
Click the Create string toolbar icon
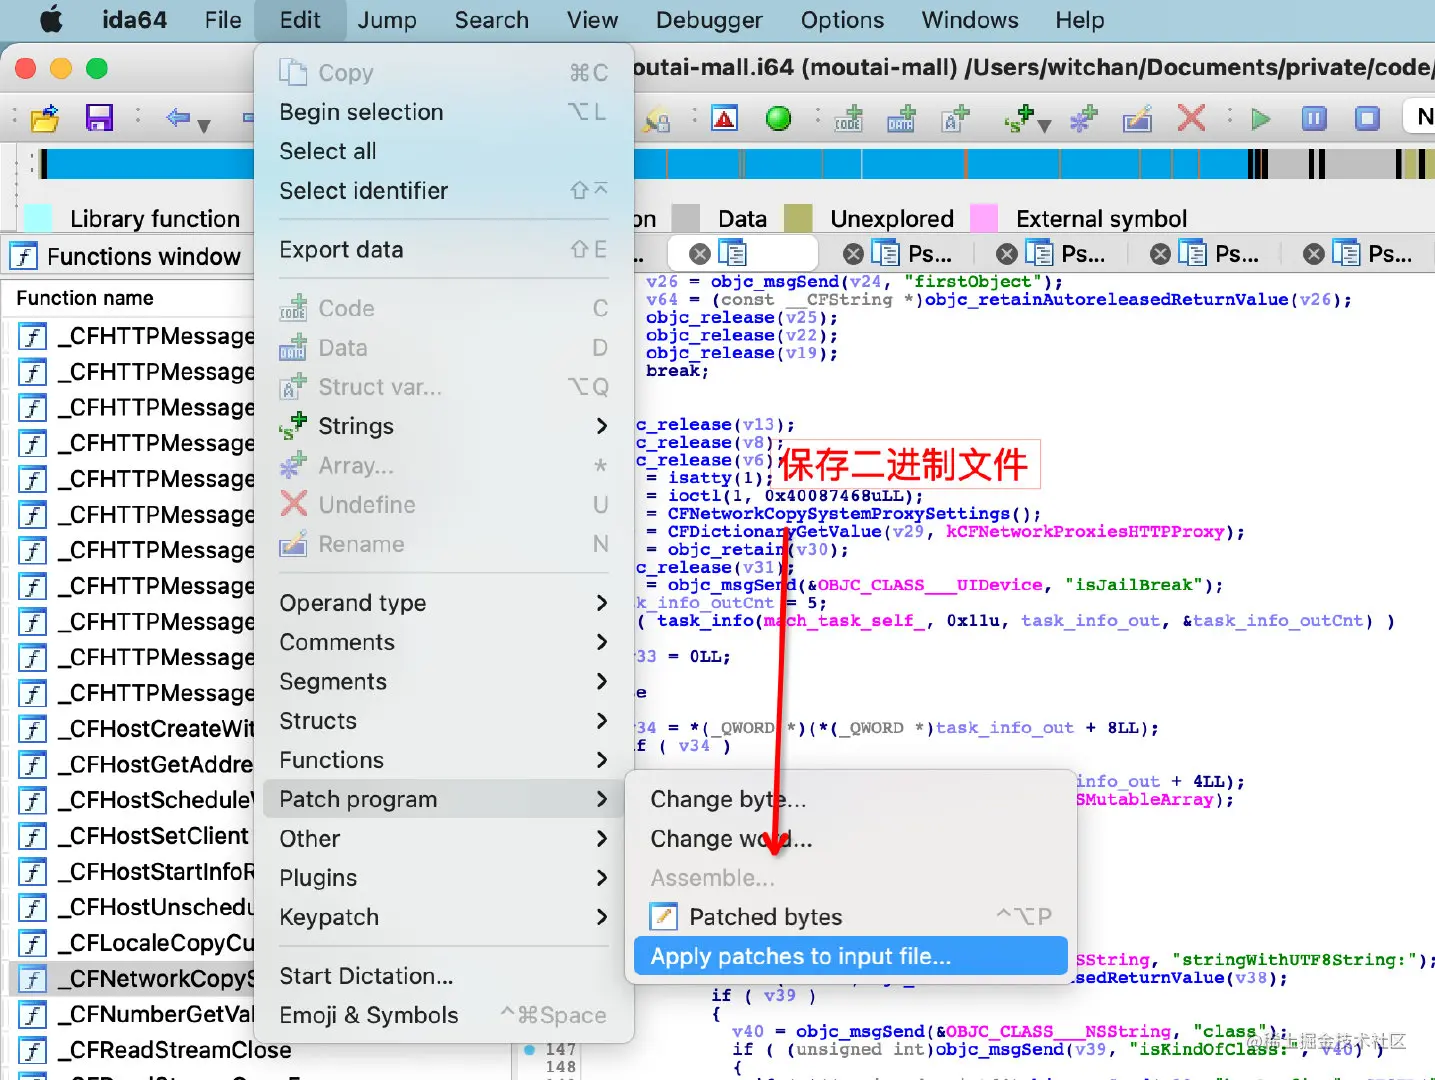1020,119
